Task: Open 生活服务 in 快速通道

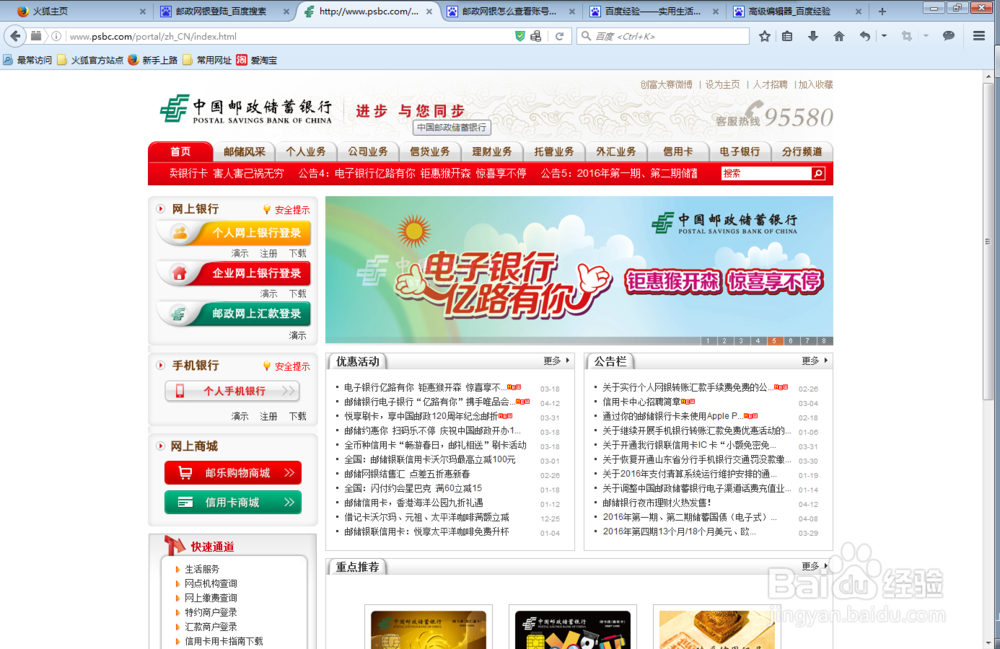Action: pos(202,569)
